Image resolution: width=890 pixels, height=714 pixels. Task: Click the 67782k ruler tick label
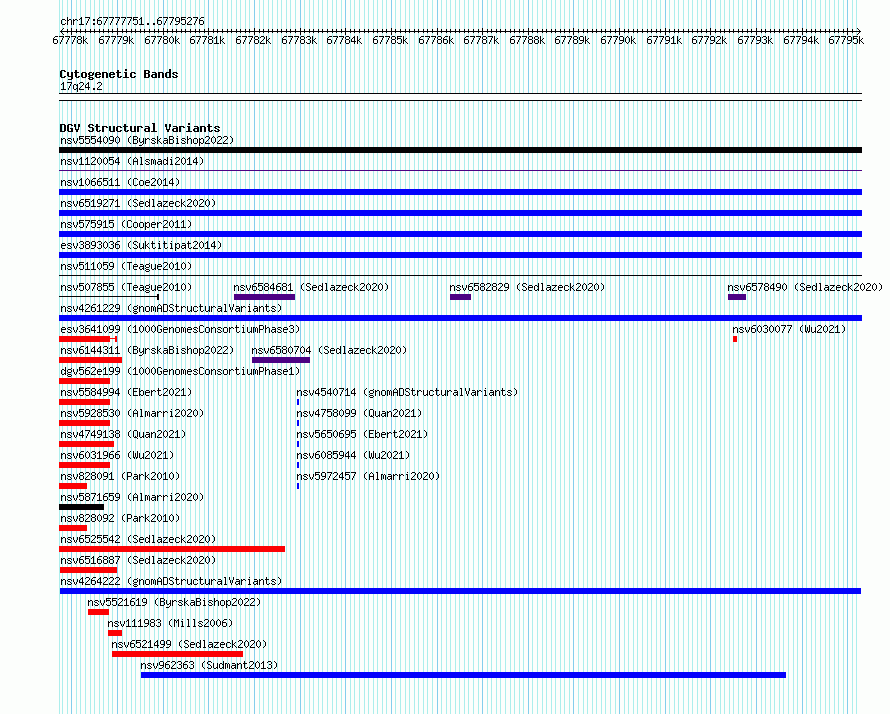click(253, 40)
